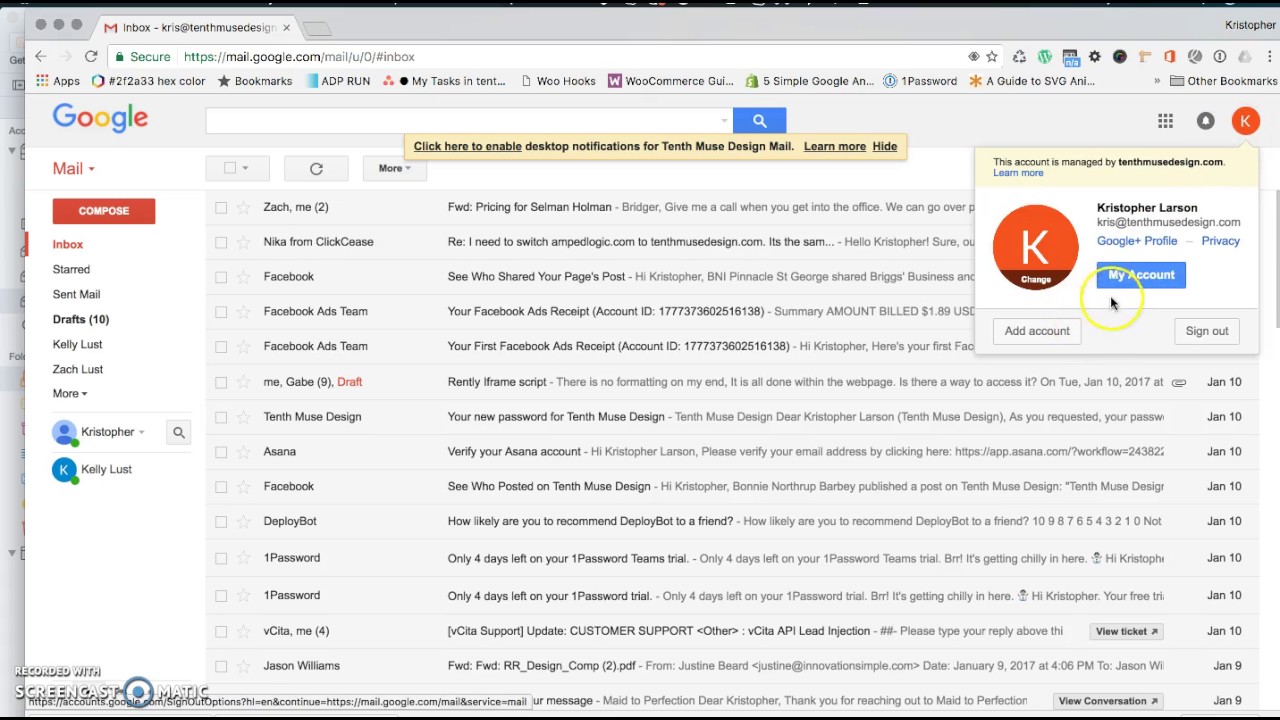
Task: Click Learn more under managed account notice
Action: (1018, 173)
